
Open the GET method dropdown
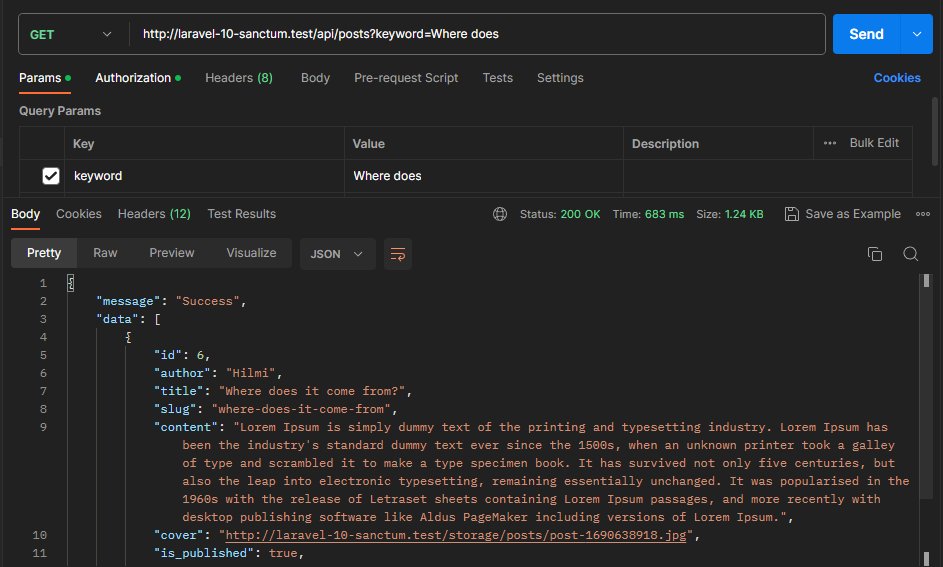[71, 34]
